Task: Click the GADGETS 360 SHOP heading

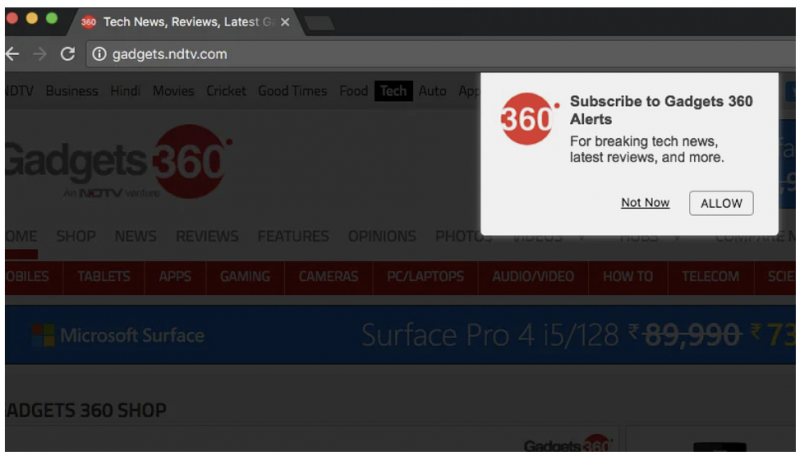Action: [86, 410]
